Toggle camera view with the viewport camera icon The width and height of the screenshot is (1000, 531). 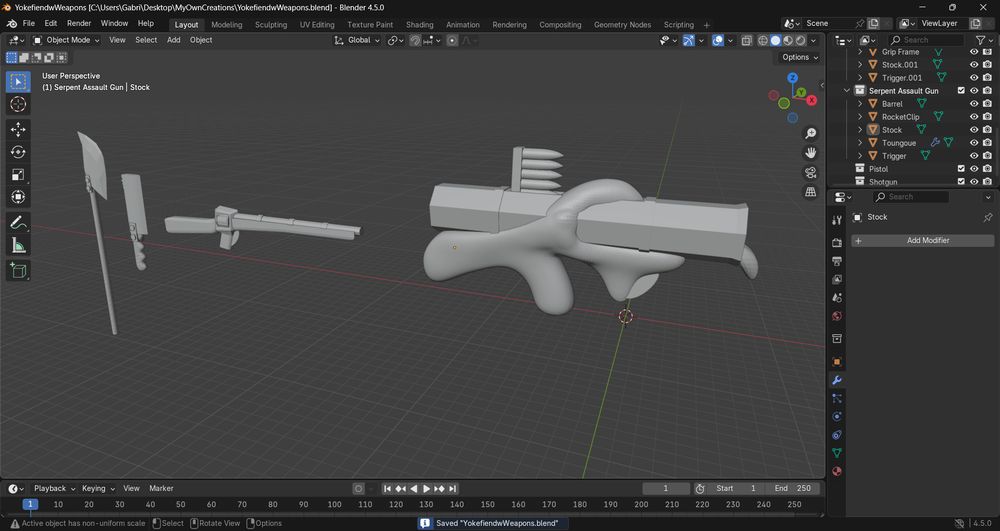(811, 172)
